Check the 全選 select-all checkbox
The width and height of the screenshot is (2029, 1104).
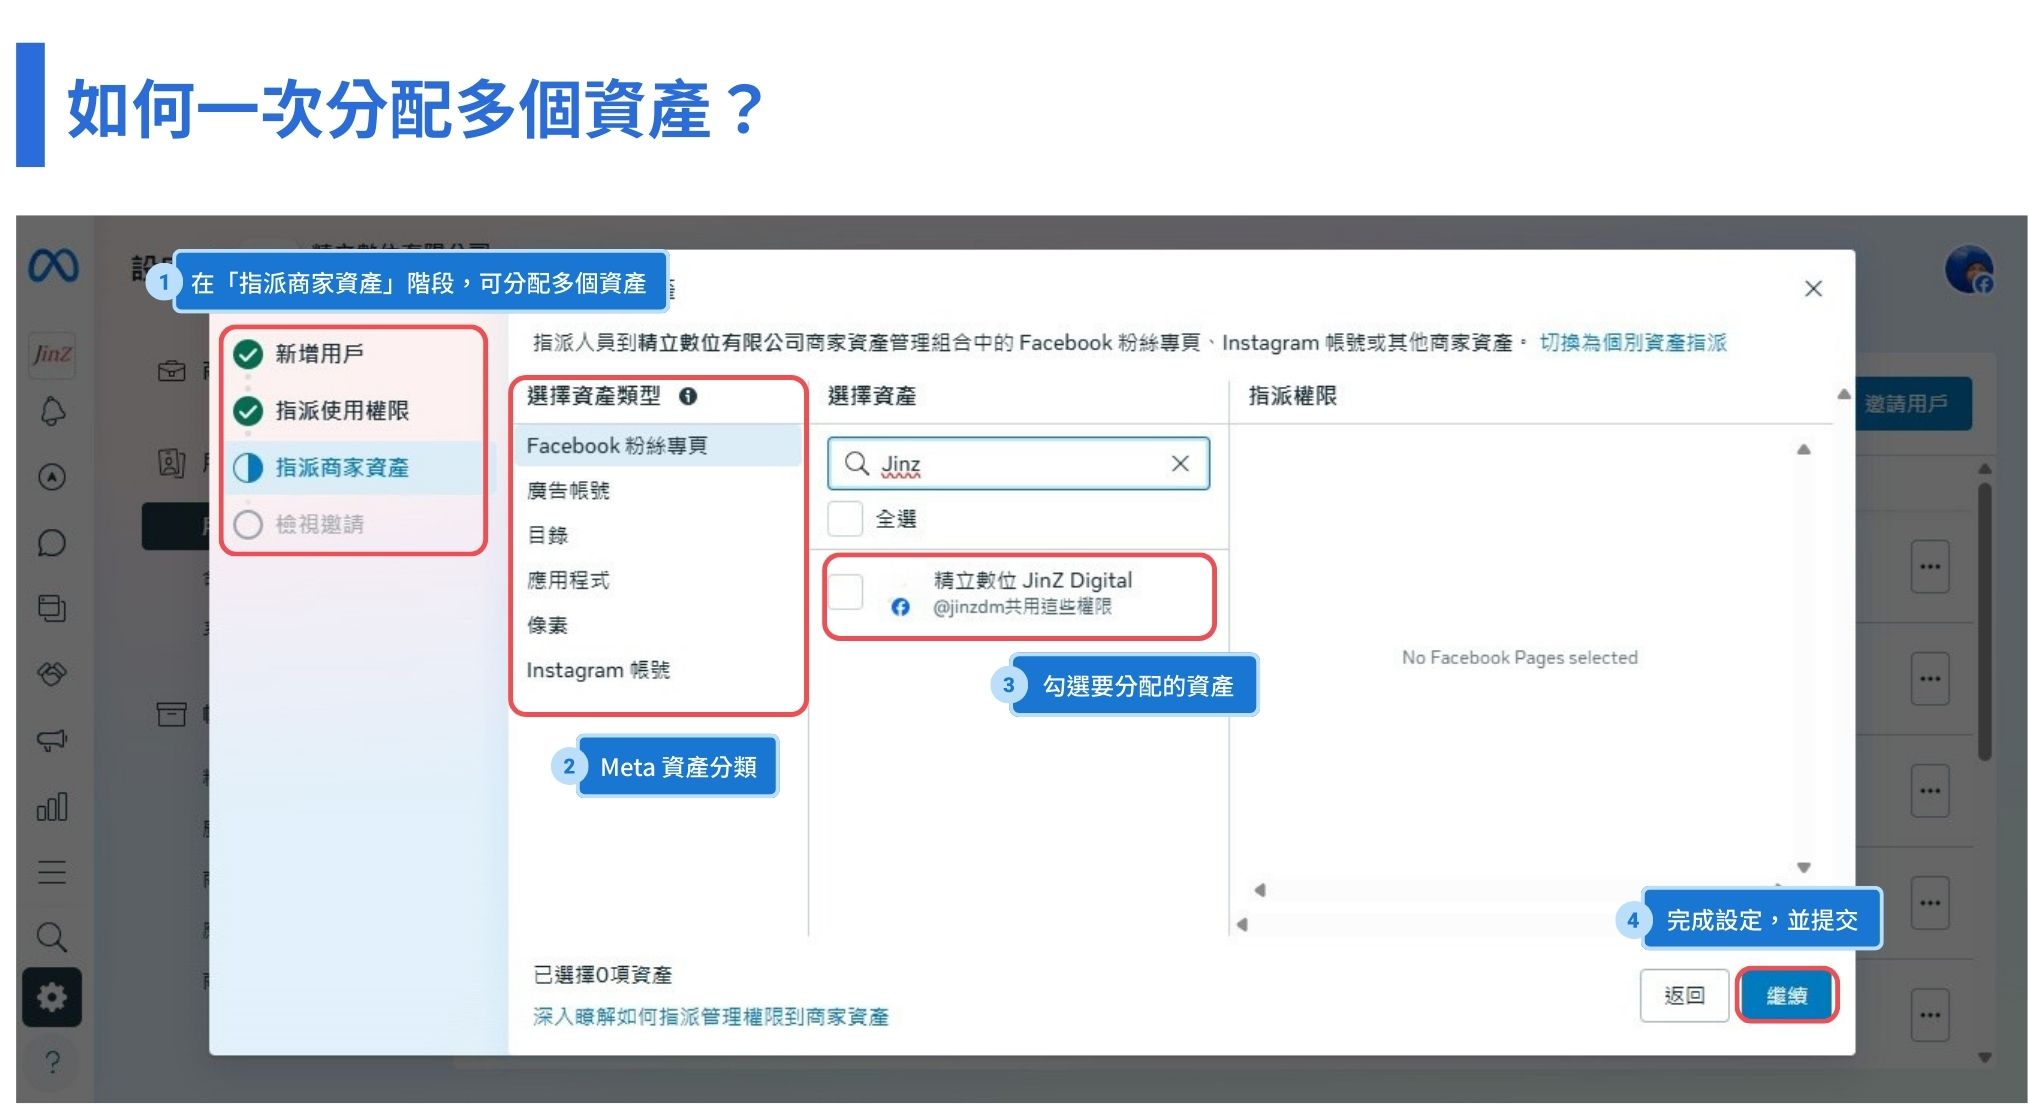[x=845, y=519]
